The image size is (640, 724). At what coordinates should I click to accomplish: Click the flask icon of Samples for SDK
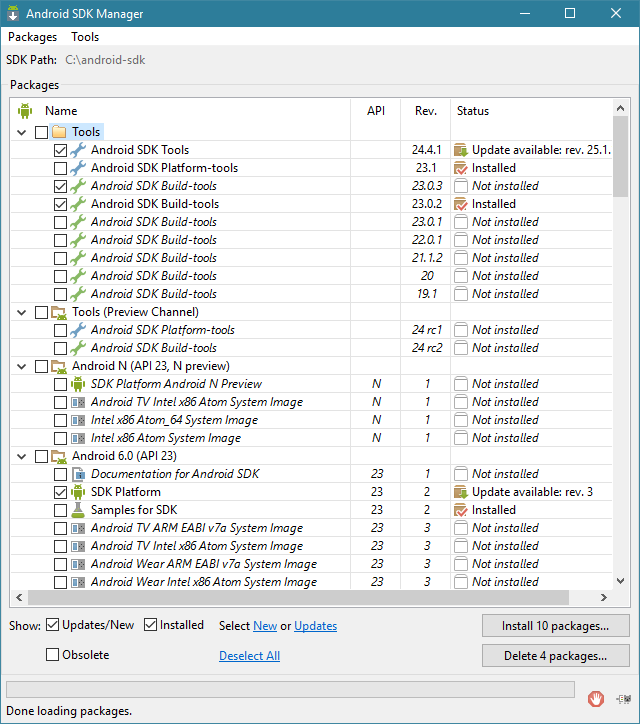tap(78, 510)
